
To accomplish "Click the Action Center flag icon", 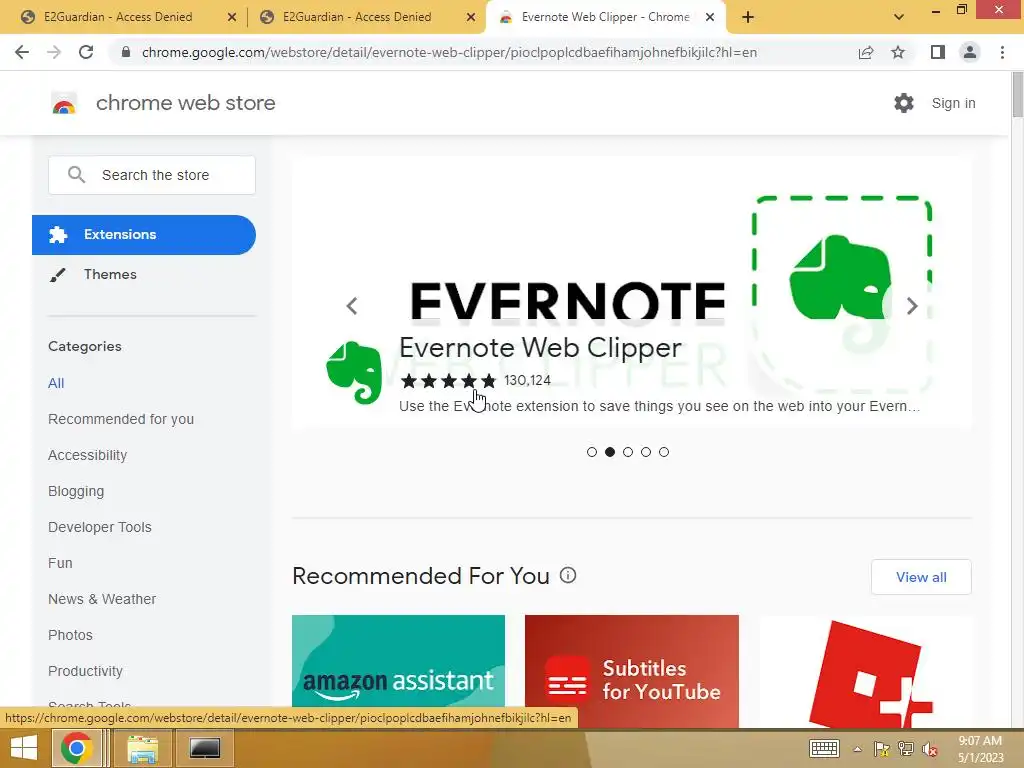I will (x=881, y=749).
